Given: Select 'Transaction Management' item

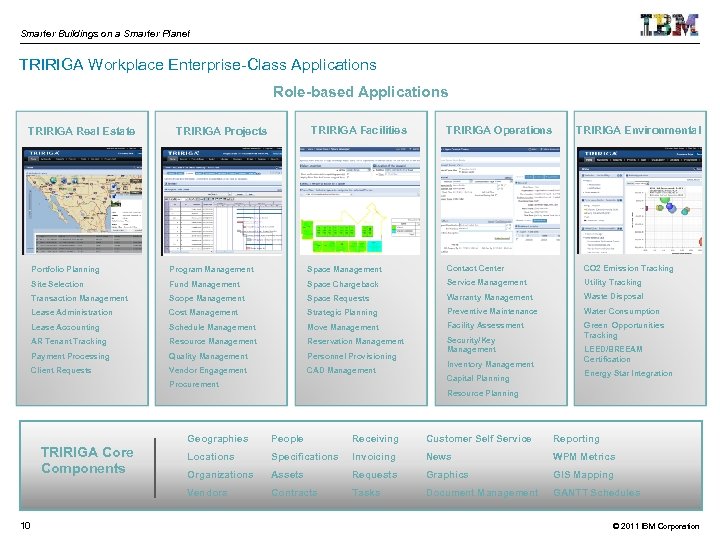Looking at the screenshot, I should 79,298.
